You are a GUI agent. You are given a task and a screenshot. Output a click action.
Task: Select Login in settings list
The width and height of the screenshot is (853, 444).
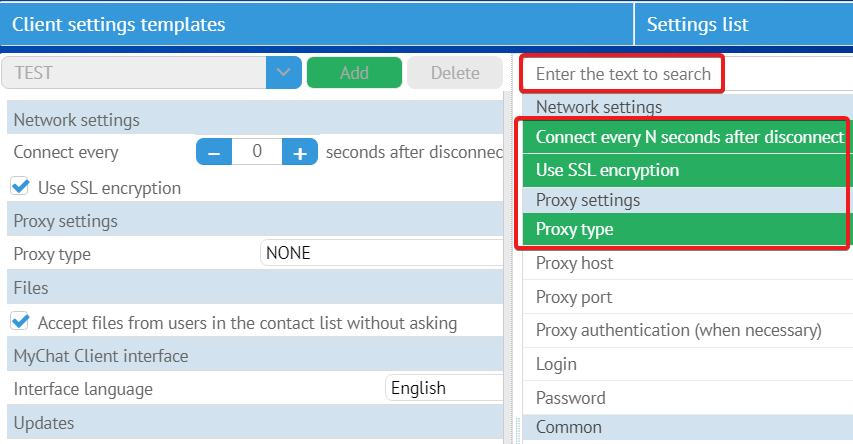558,364
